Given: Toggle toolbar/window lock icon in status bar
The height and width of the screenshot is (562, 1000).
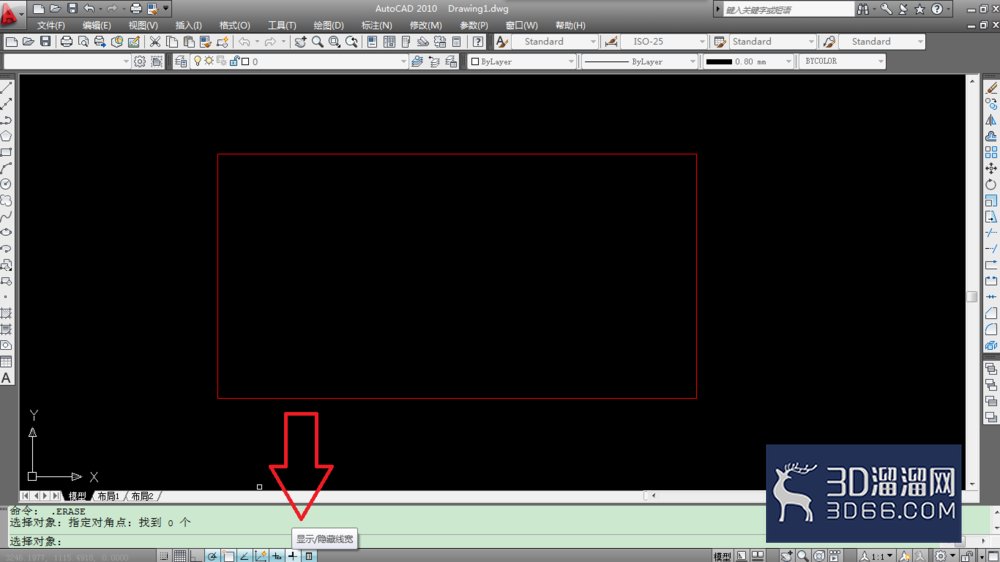Looking at the screenshot, I should (968, 556).
